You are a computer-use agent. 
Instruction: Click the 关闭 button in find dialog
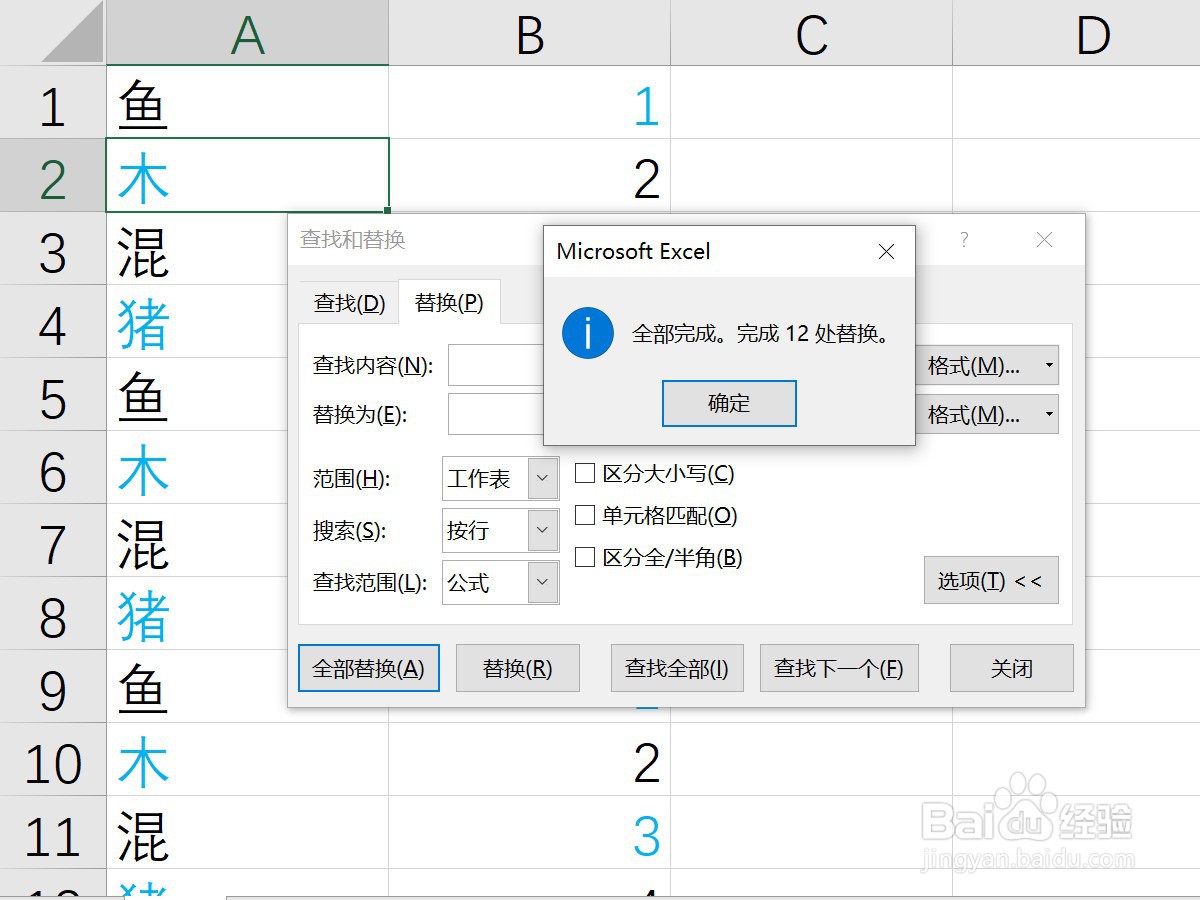(1011, 668)
